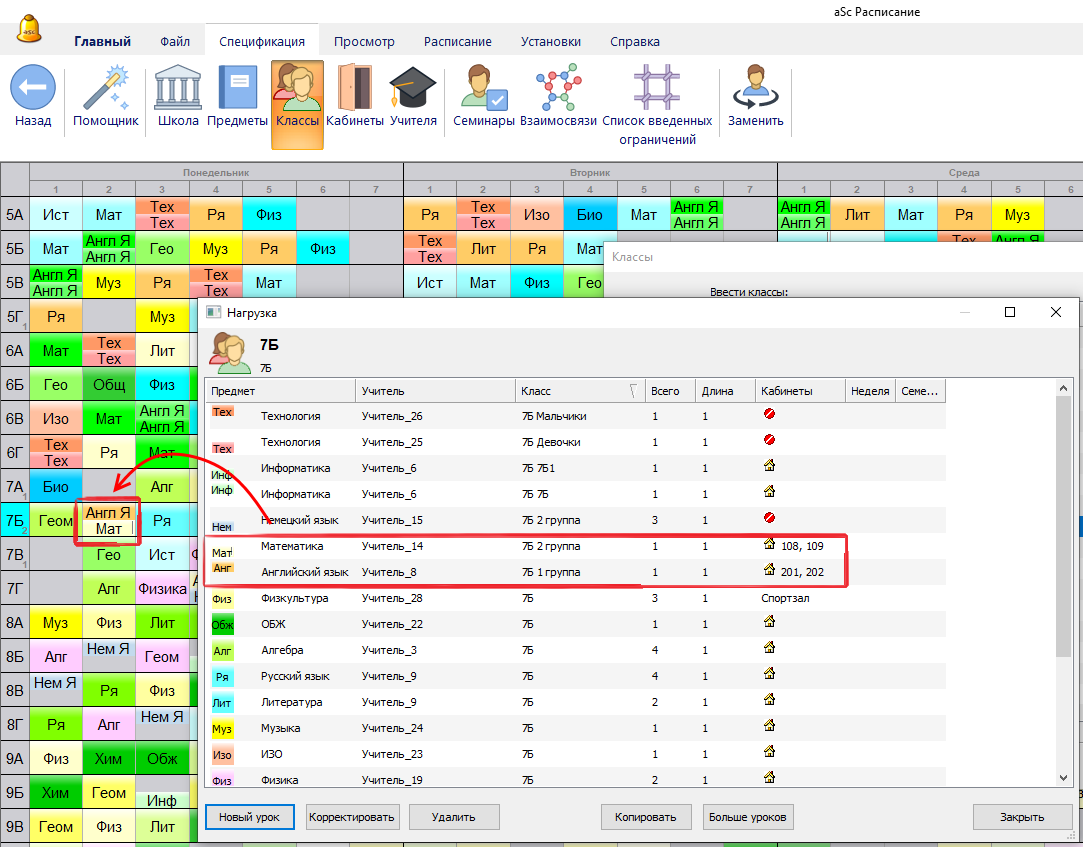This screenshot has height=847, width=1083.
Task: Open the Школа settings icon
Action: (x=178, y=88)
